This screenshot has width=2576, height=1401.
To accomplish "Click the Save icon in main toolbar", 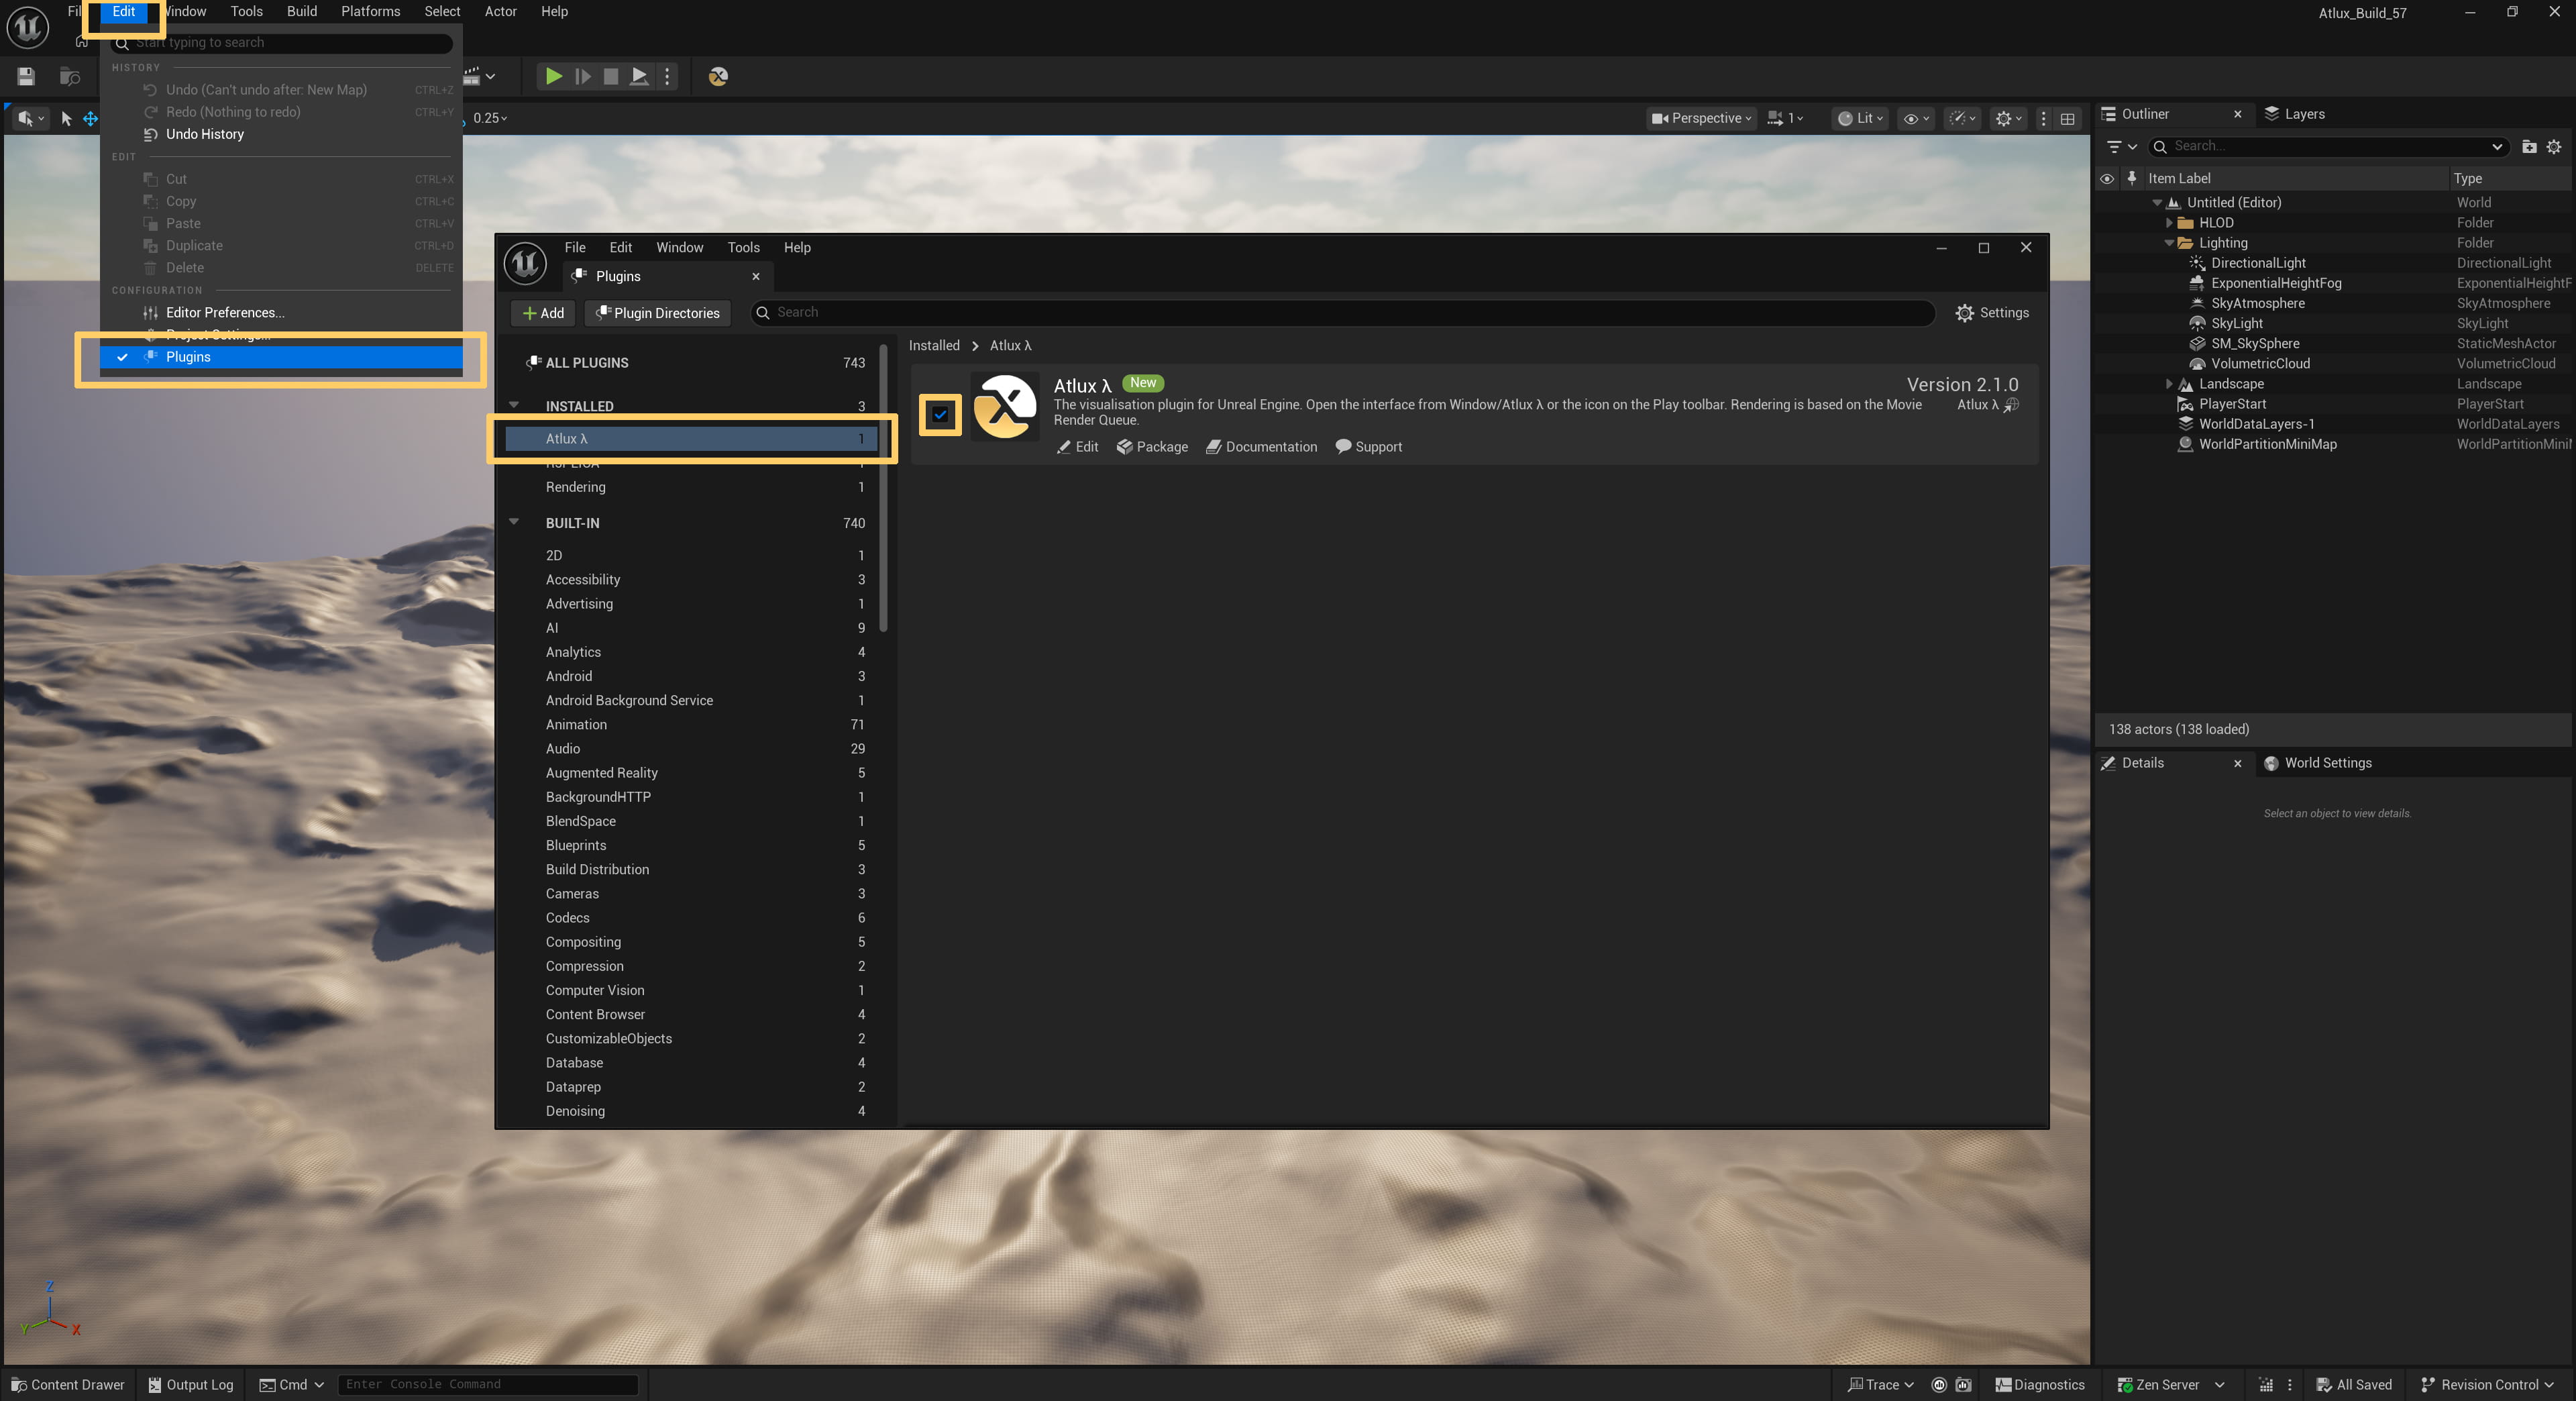I will 26,76.
